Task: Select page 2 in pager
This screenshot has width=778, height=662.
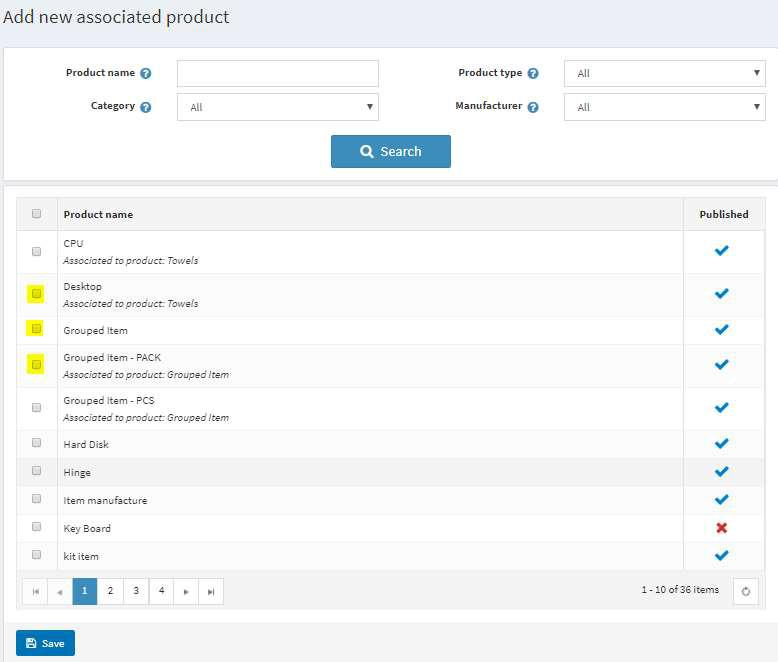Action: click(x=110, y=591)
